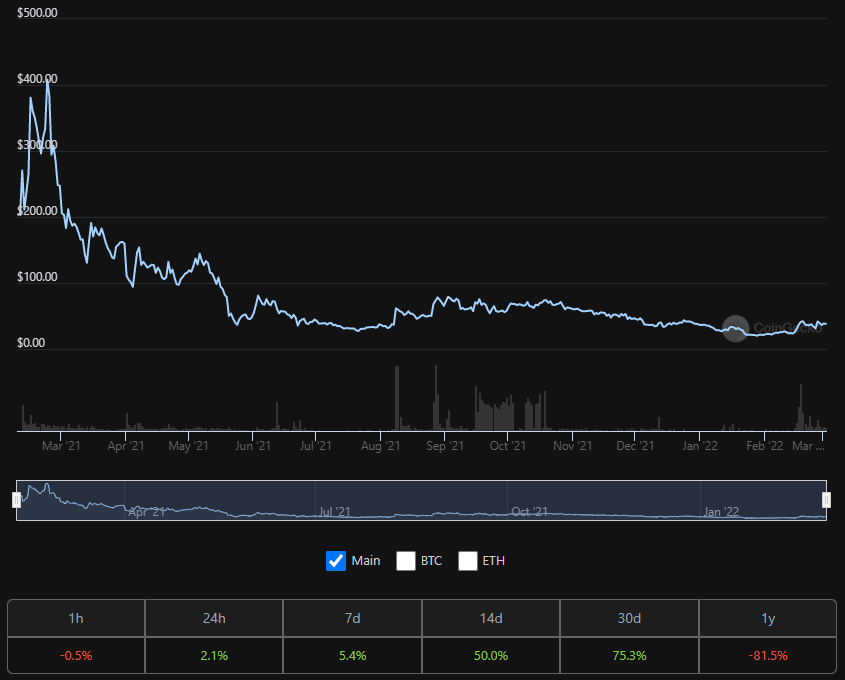Click the 2.1% value

[214, 656]
